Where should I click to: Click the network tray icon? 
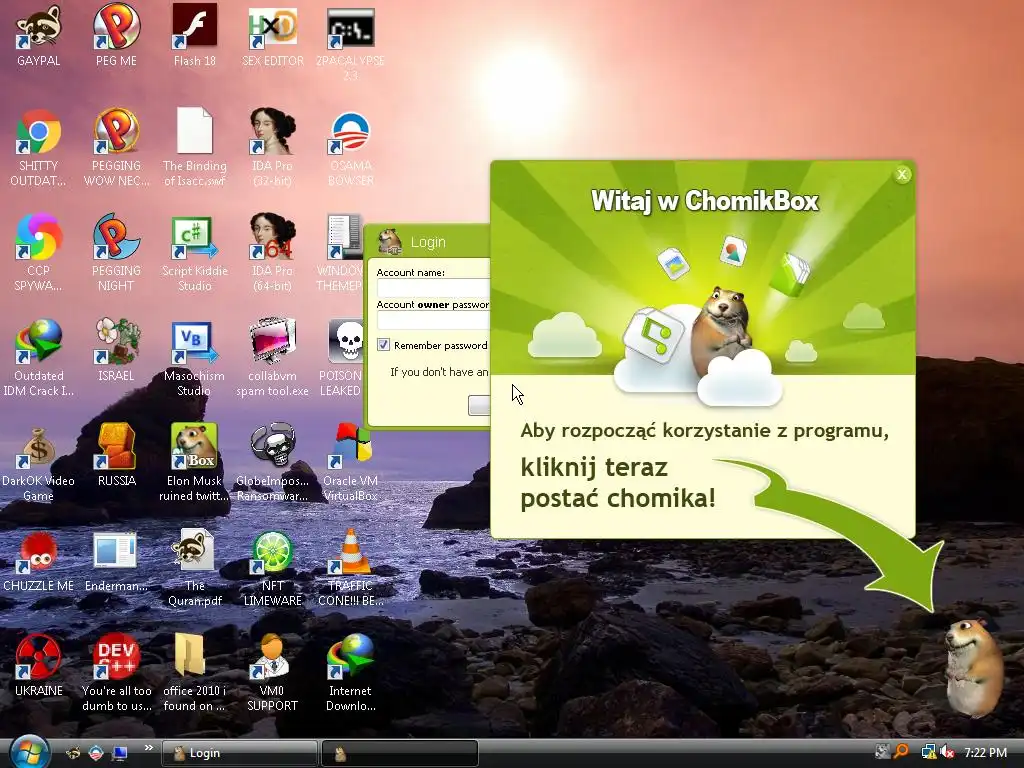(927, 752)
